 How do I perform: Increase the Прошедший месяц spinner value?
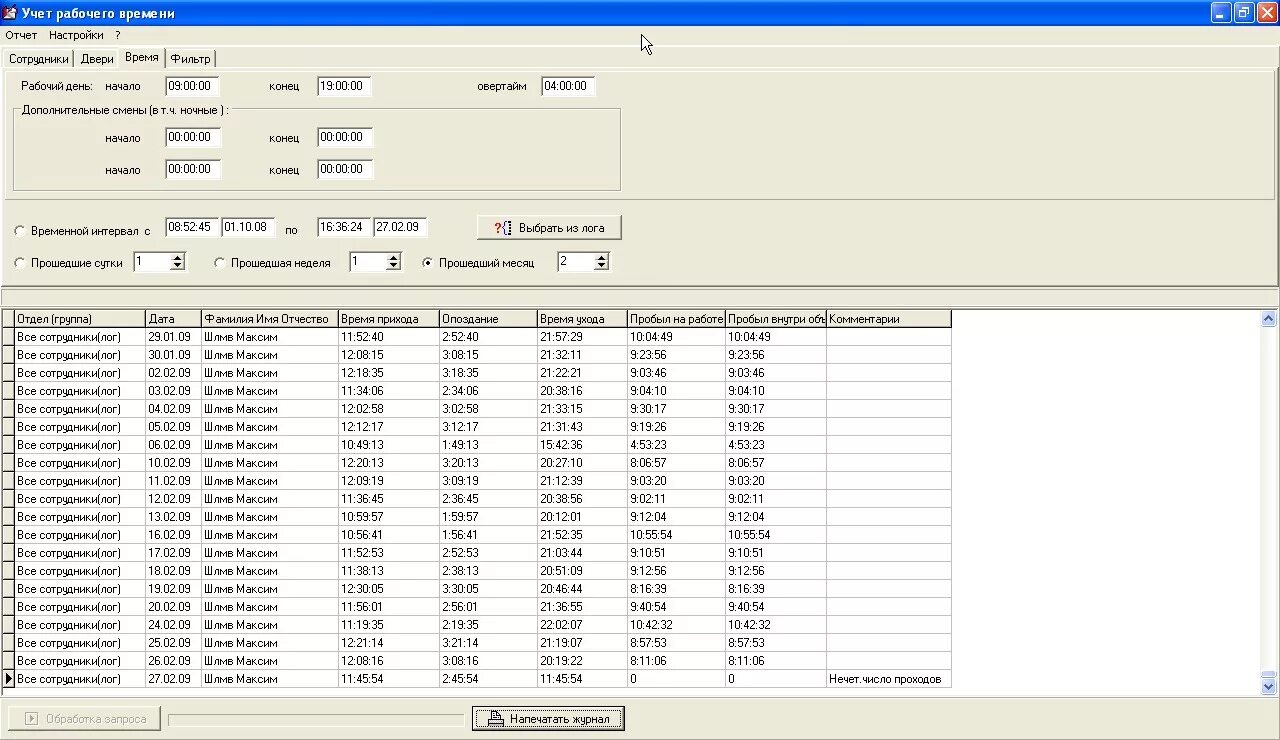point(602,257)
